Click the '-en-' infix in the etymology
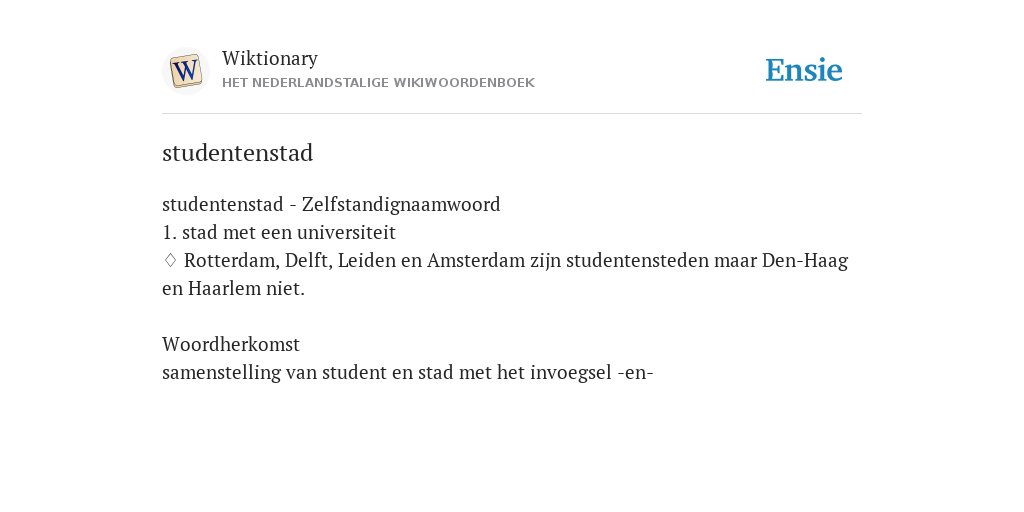 (x=635, y=373)
